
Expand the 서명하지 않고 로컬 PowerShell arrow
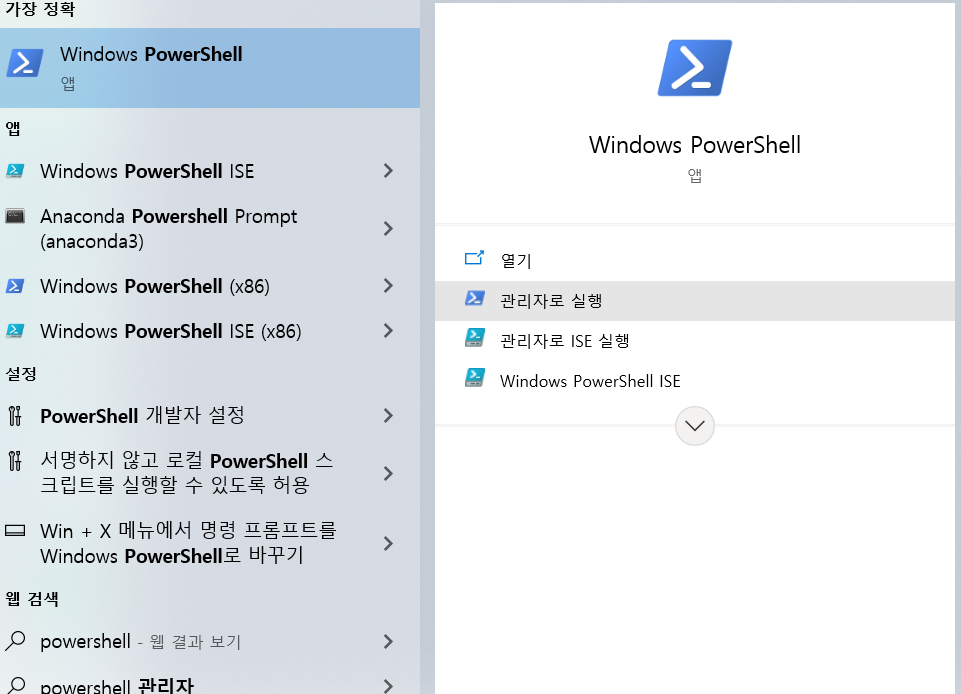tap(388, 473)
